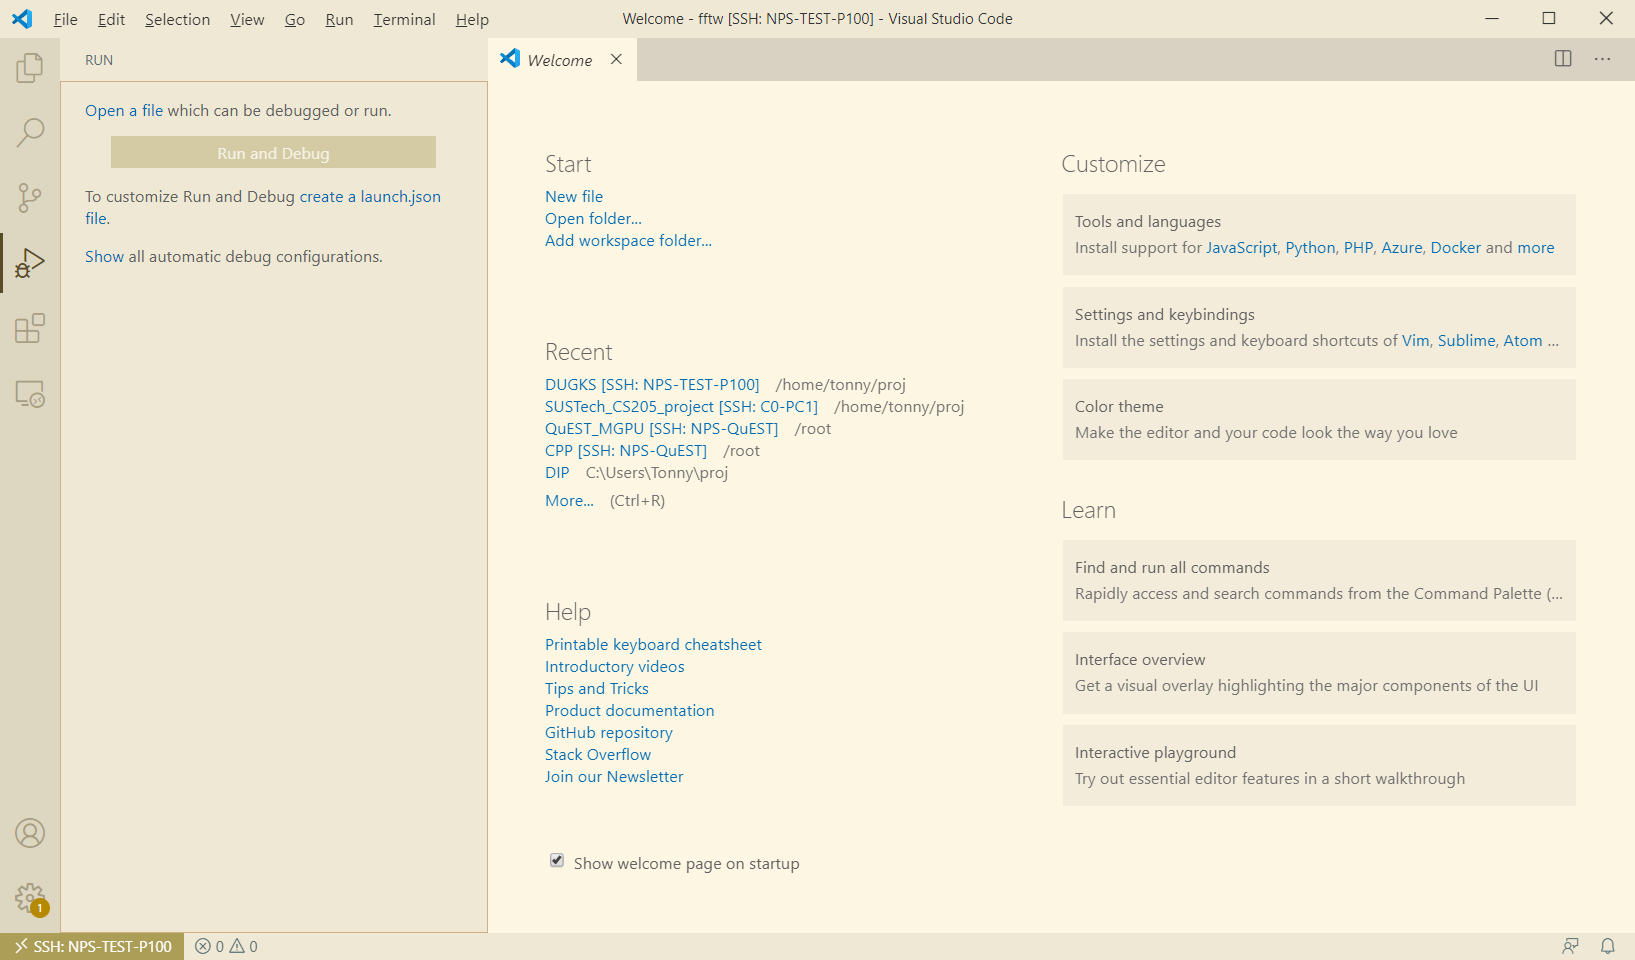Open the Remote Explorer icon

coord(30,394)
